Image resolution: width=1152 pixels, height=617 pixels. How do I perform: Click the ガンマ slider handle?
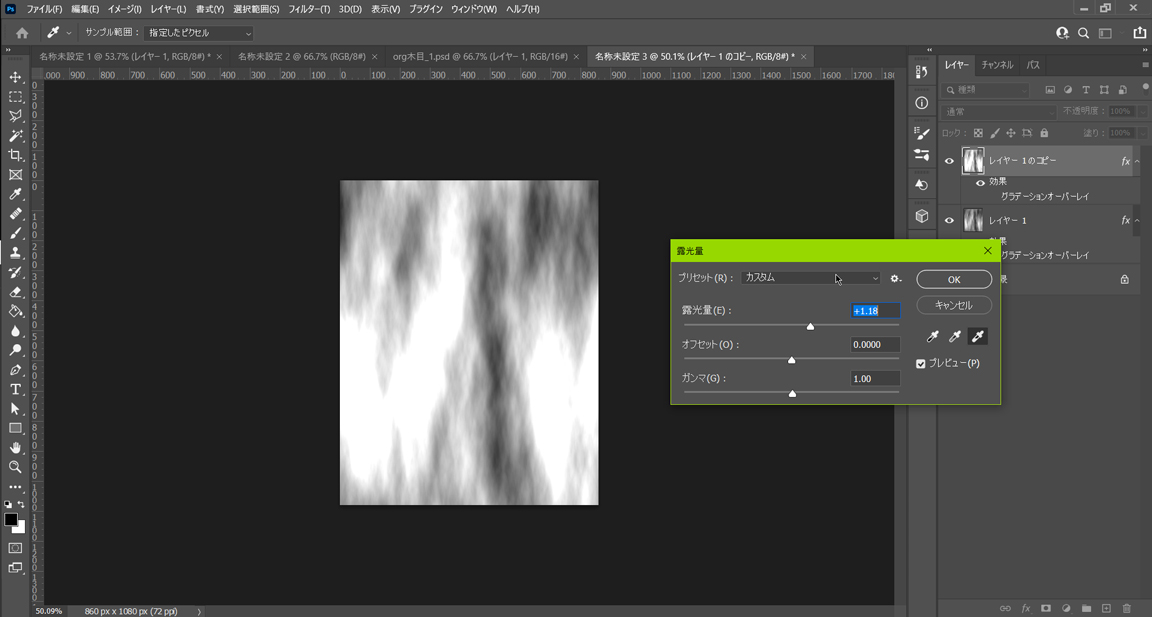point(792,394)
